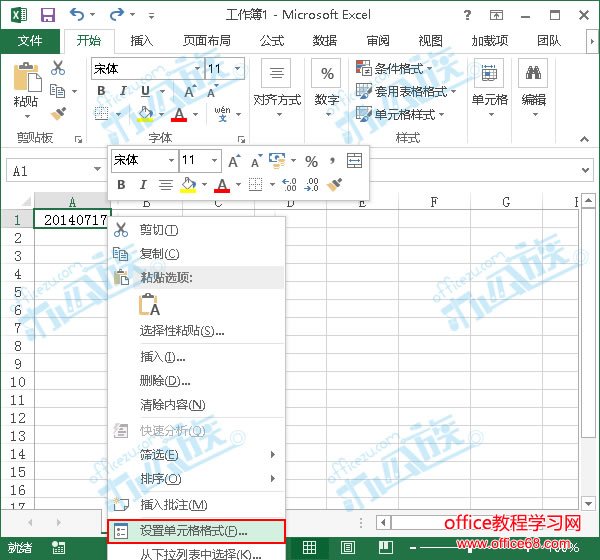The height and width of the screenshot is (560, 600).
Task: Apply percent style in mini toolbar
Action: pos(311,161)
